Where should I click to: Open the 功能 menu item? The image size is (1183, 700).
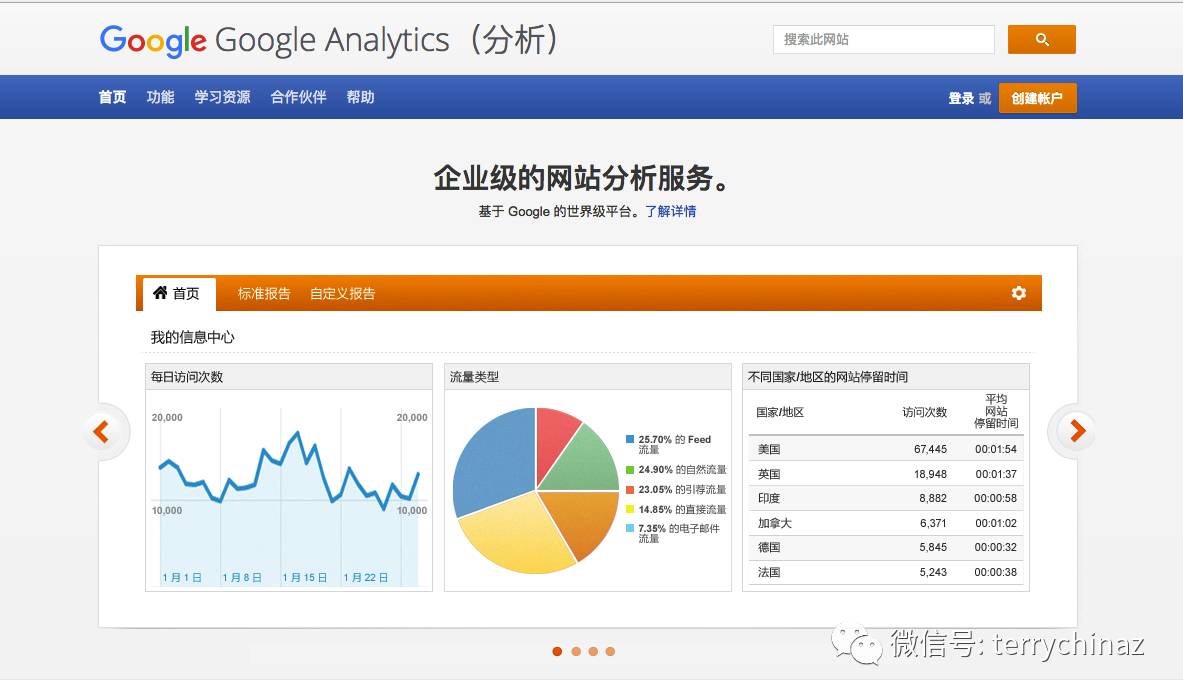coord(160,97)
